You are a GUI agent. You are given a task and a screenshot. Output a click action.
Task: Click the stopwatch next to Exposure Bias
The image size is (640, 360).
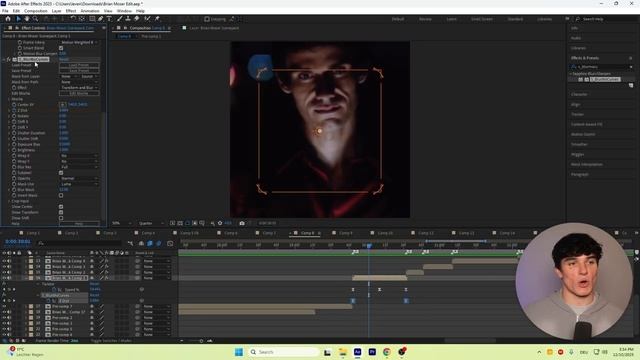pos(14,144)
